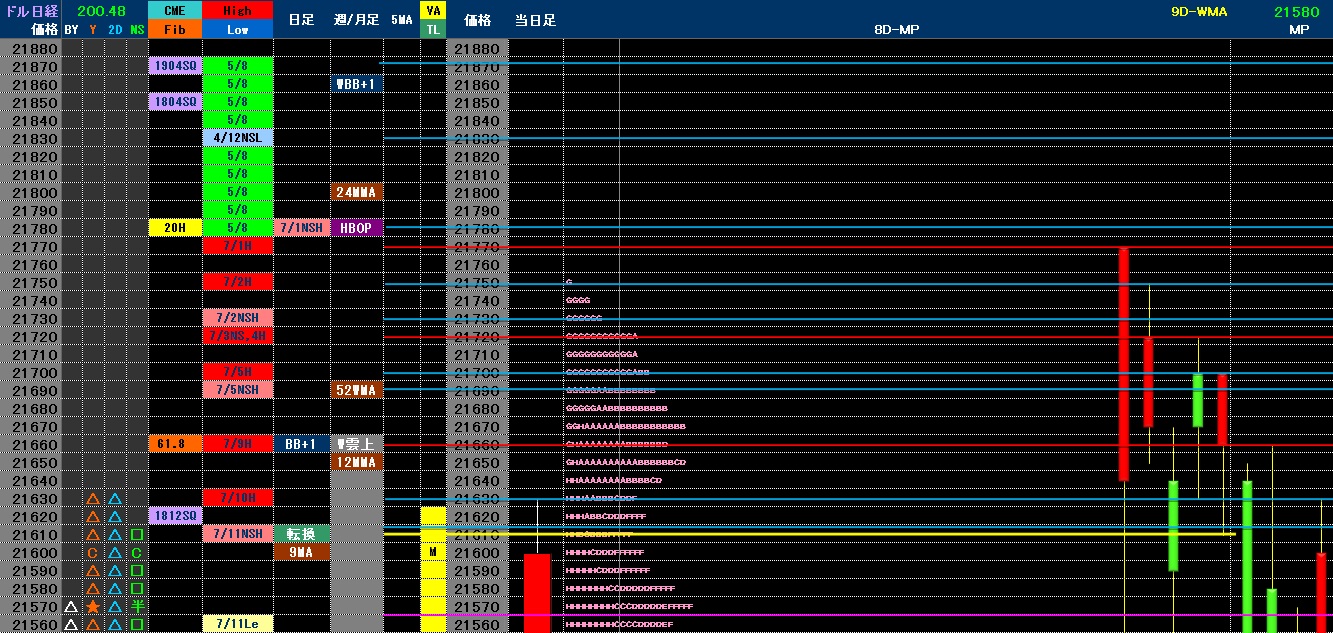Select the brown 9MA cell

pos(301,552)
